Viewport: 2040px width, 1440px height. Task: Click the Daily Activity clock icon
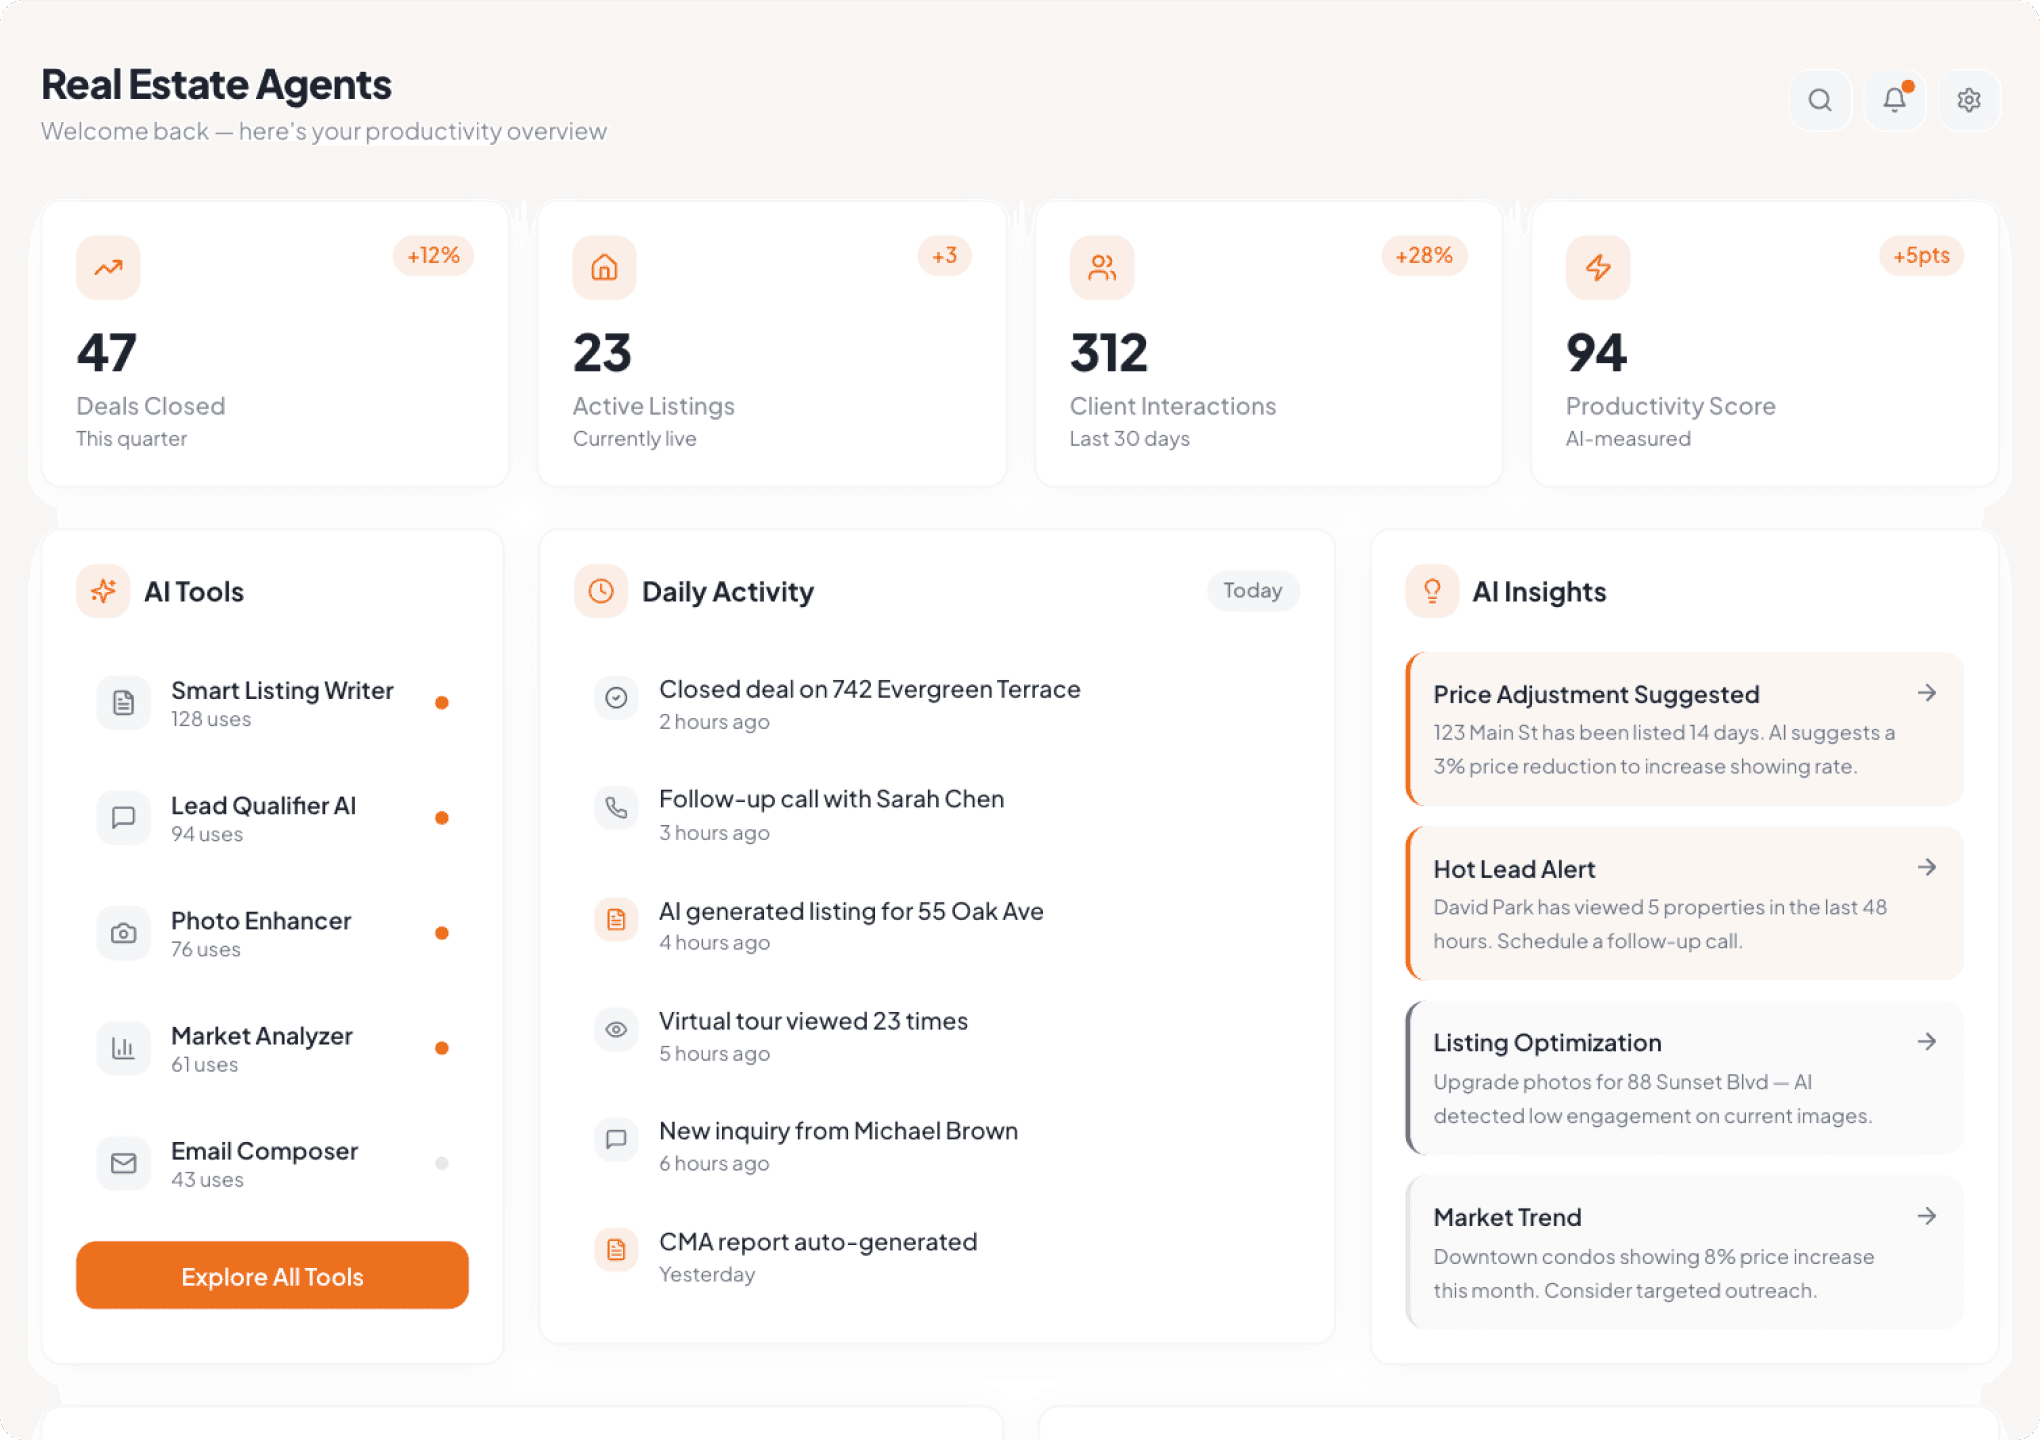pos(599,591)
